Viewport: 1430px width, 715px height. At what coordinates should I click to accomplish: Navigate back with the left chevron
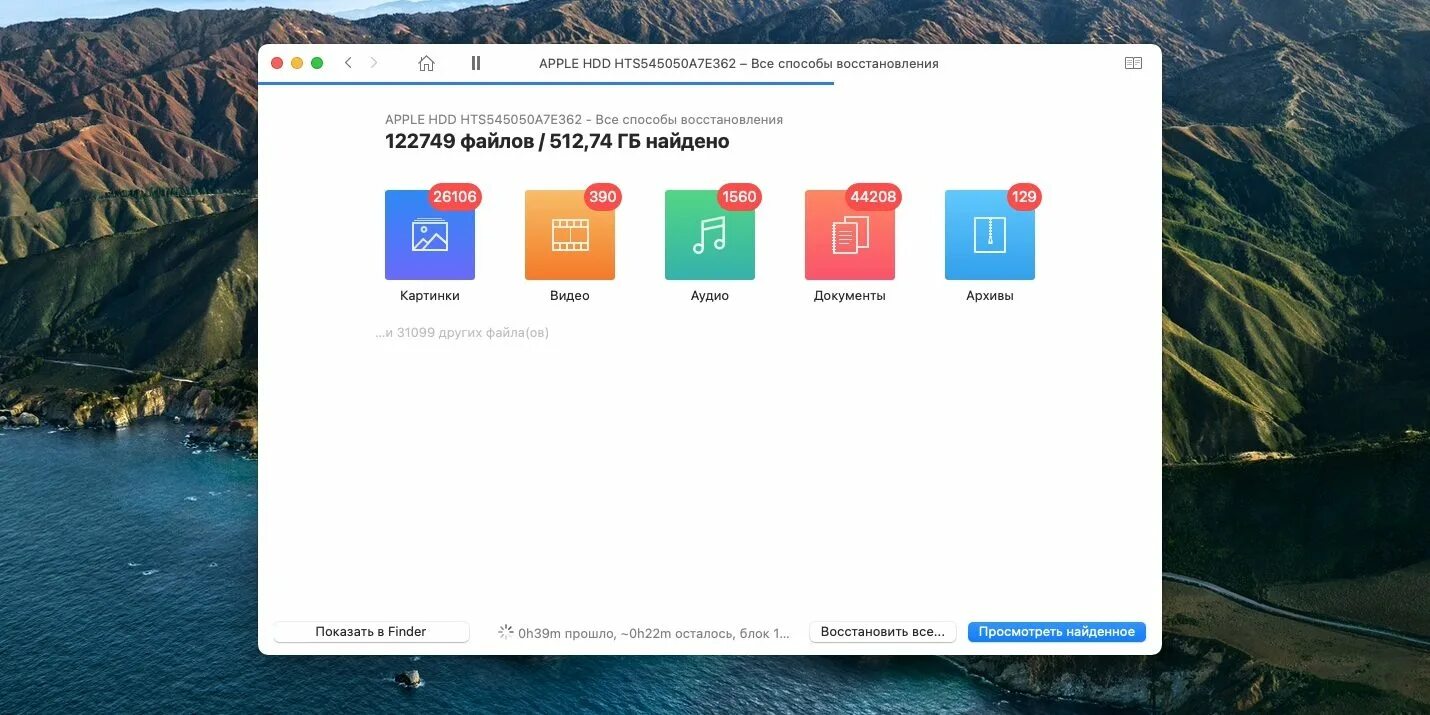coord(348,63)
